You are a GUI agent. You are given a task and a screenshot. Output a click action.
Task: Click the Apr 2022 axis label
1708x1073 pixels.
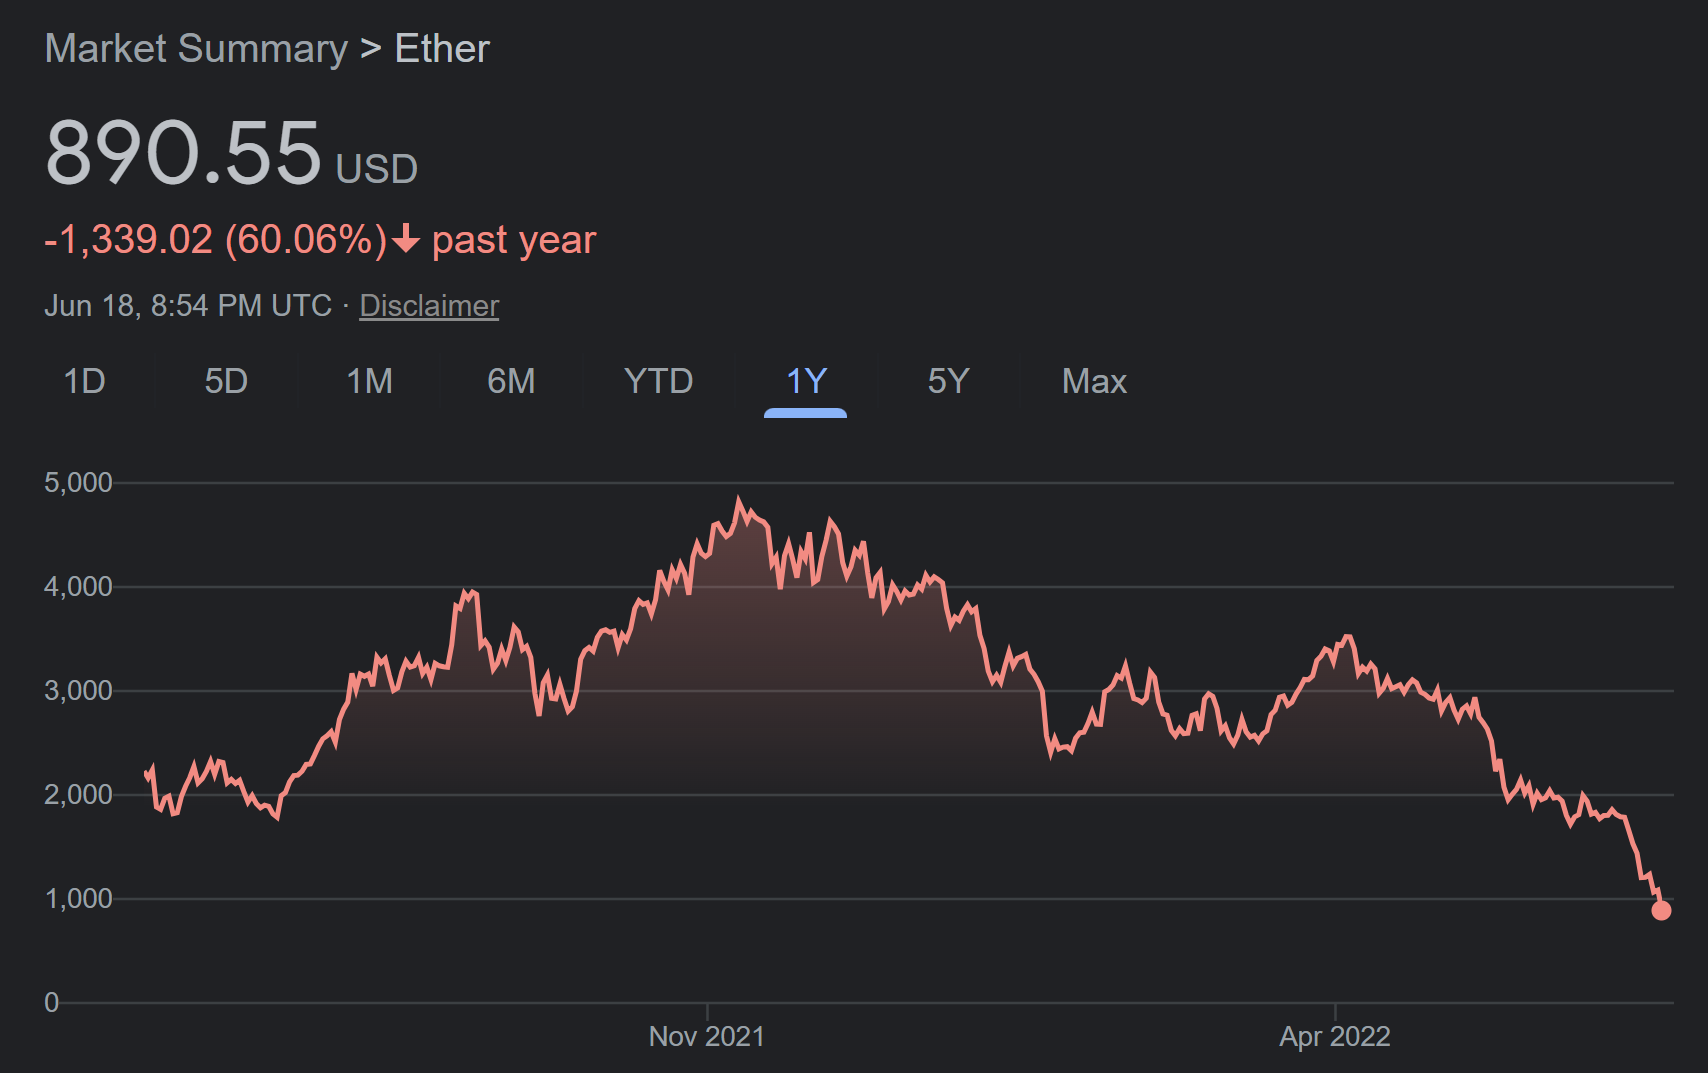point(1335,1036)
